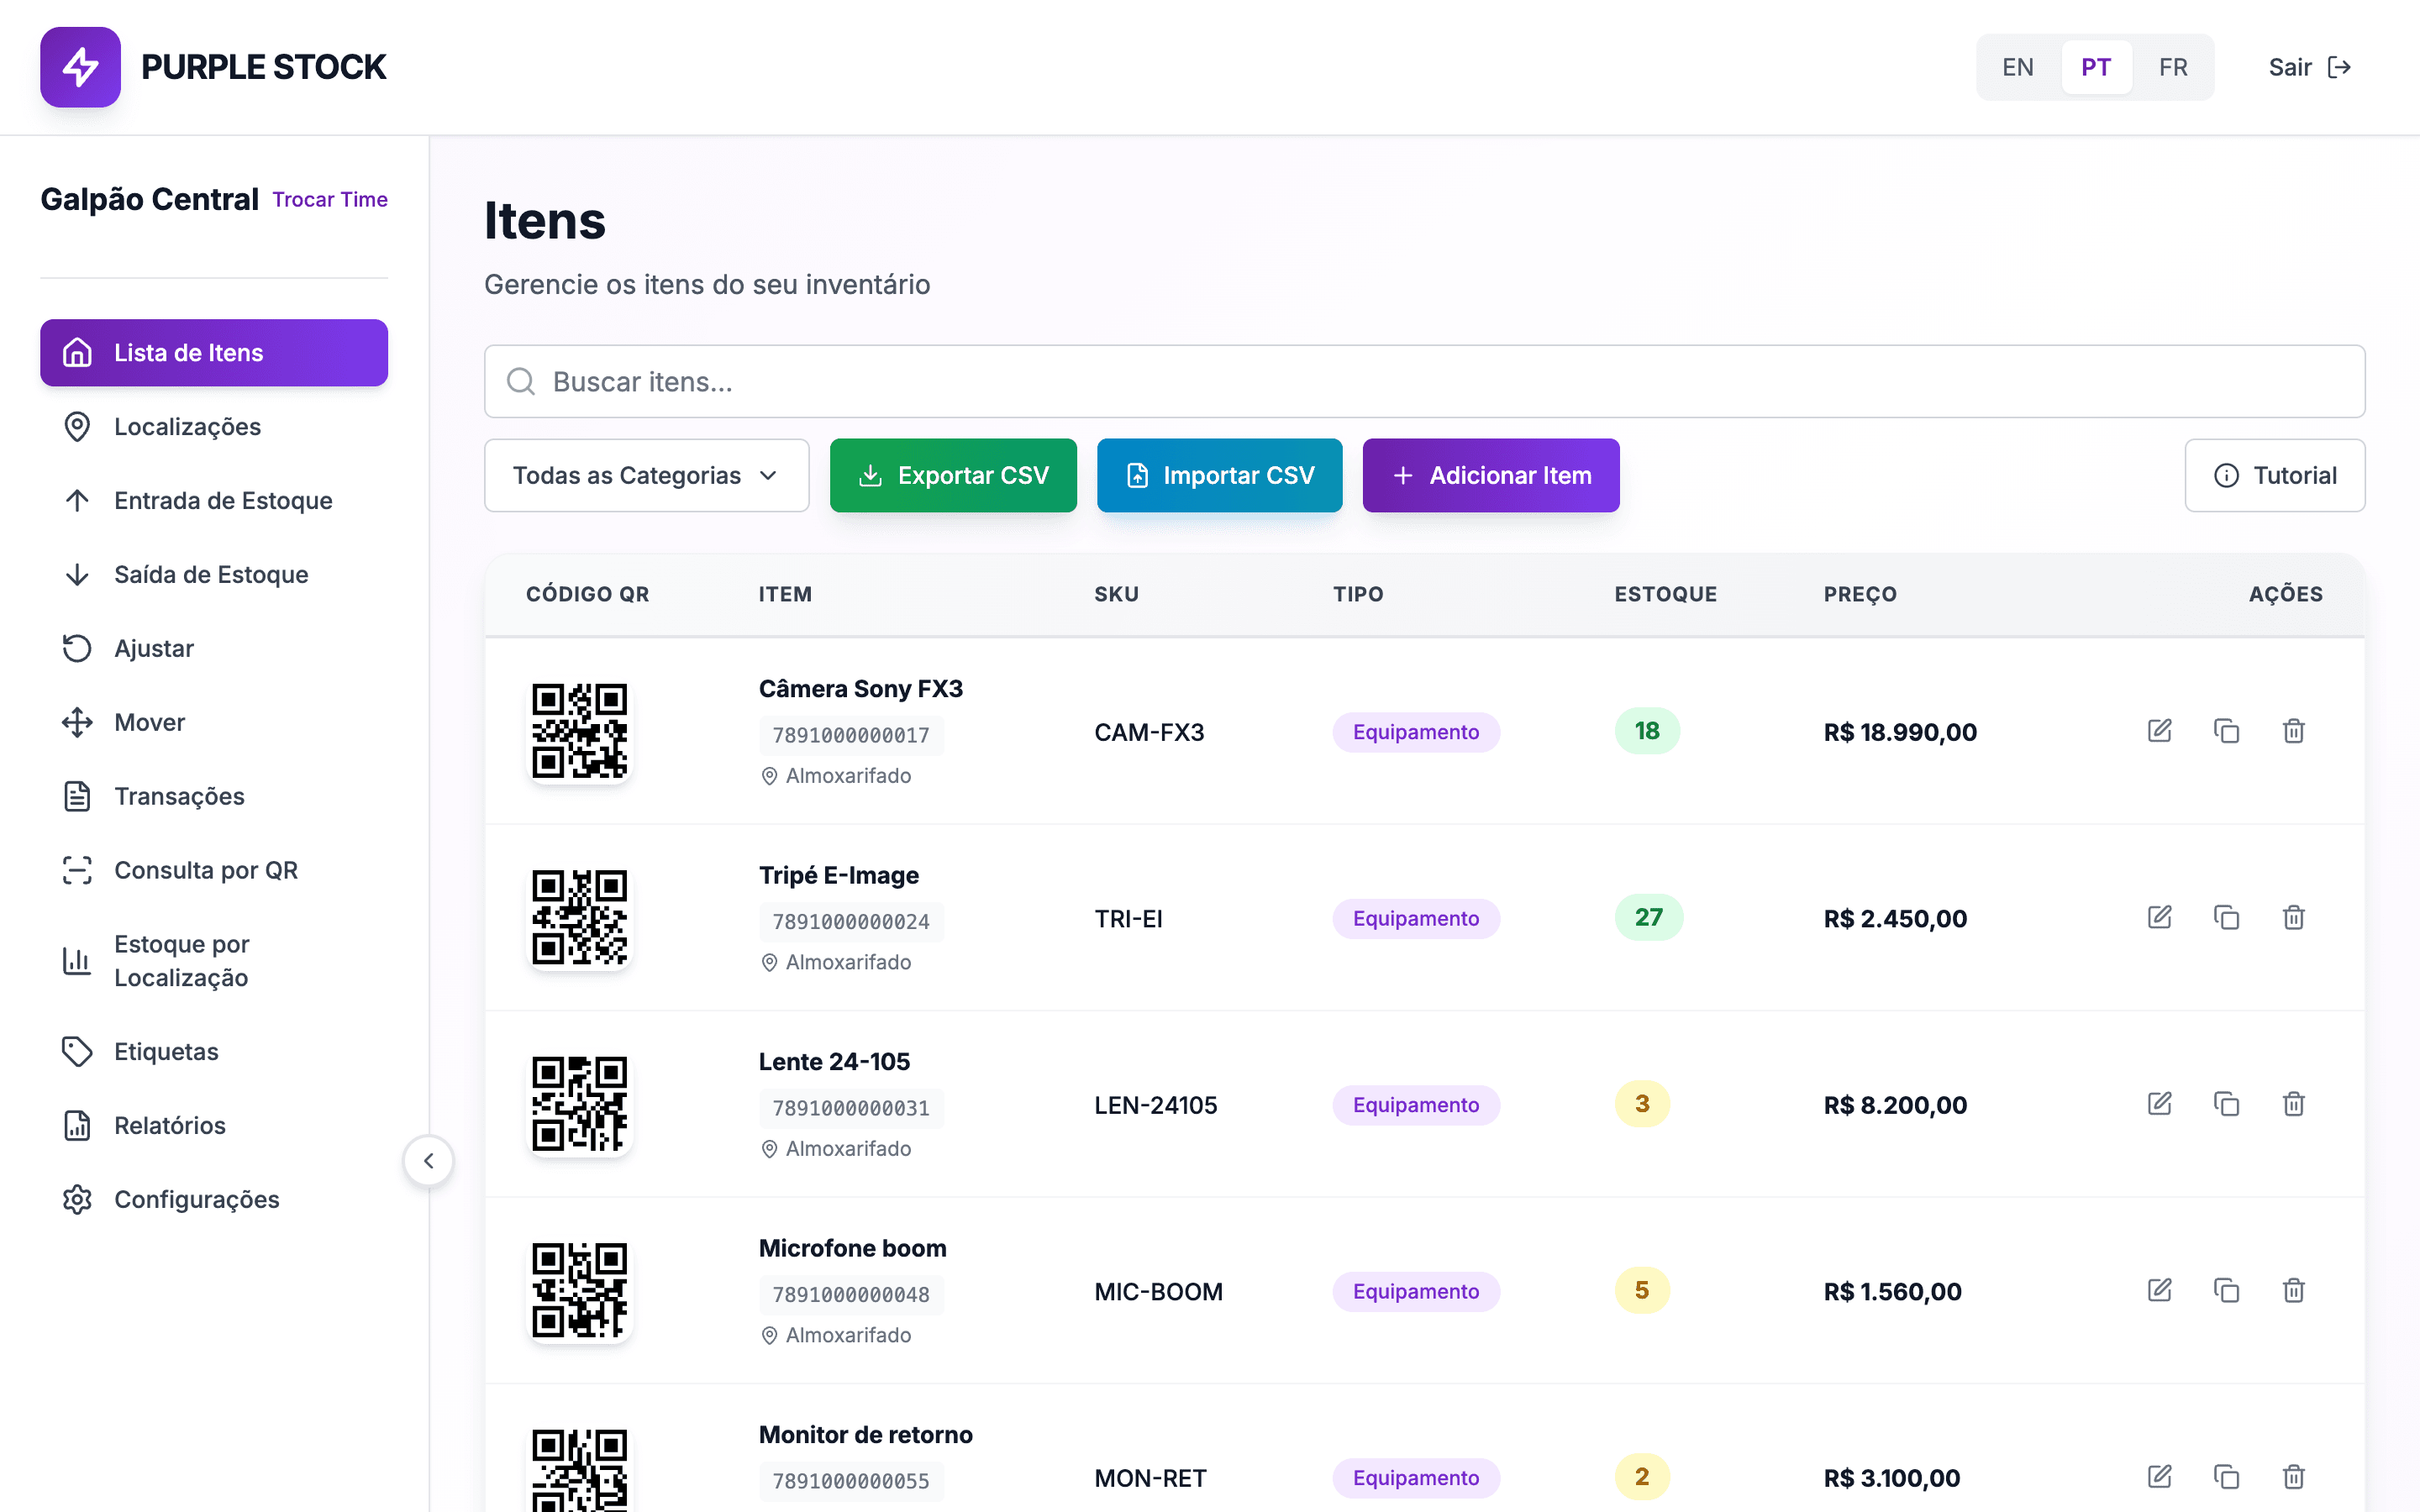Viewport: 2420px width, 1512px height.
Task: Open the Etiquetas section
Action: 214,1052
